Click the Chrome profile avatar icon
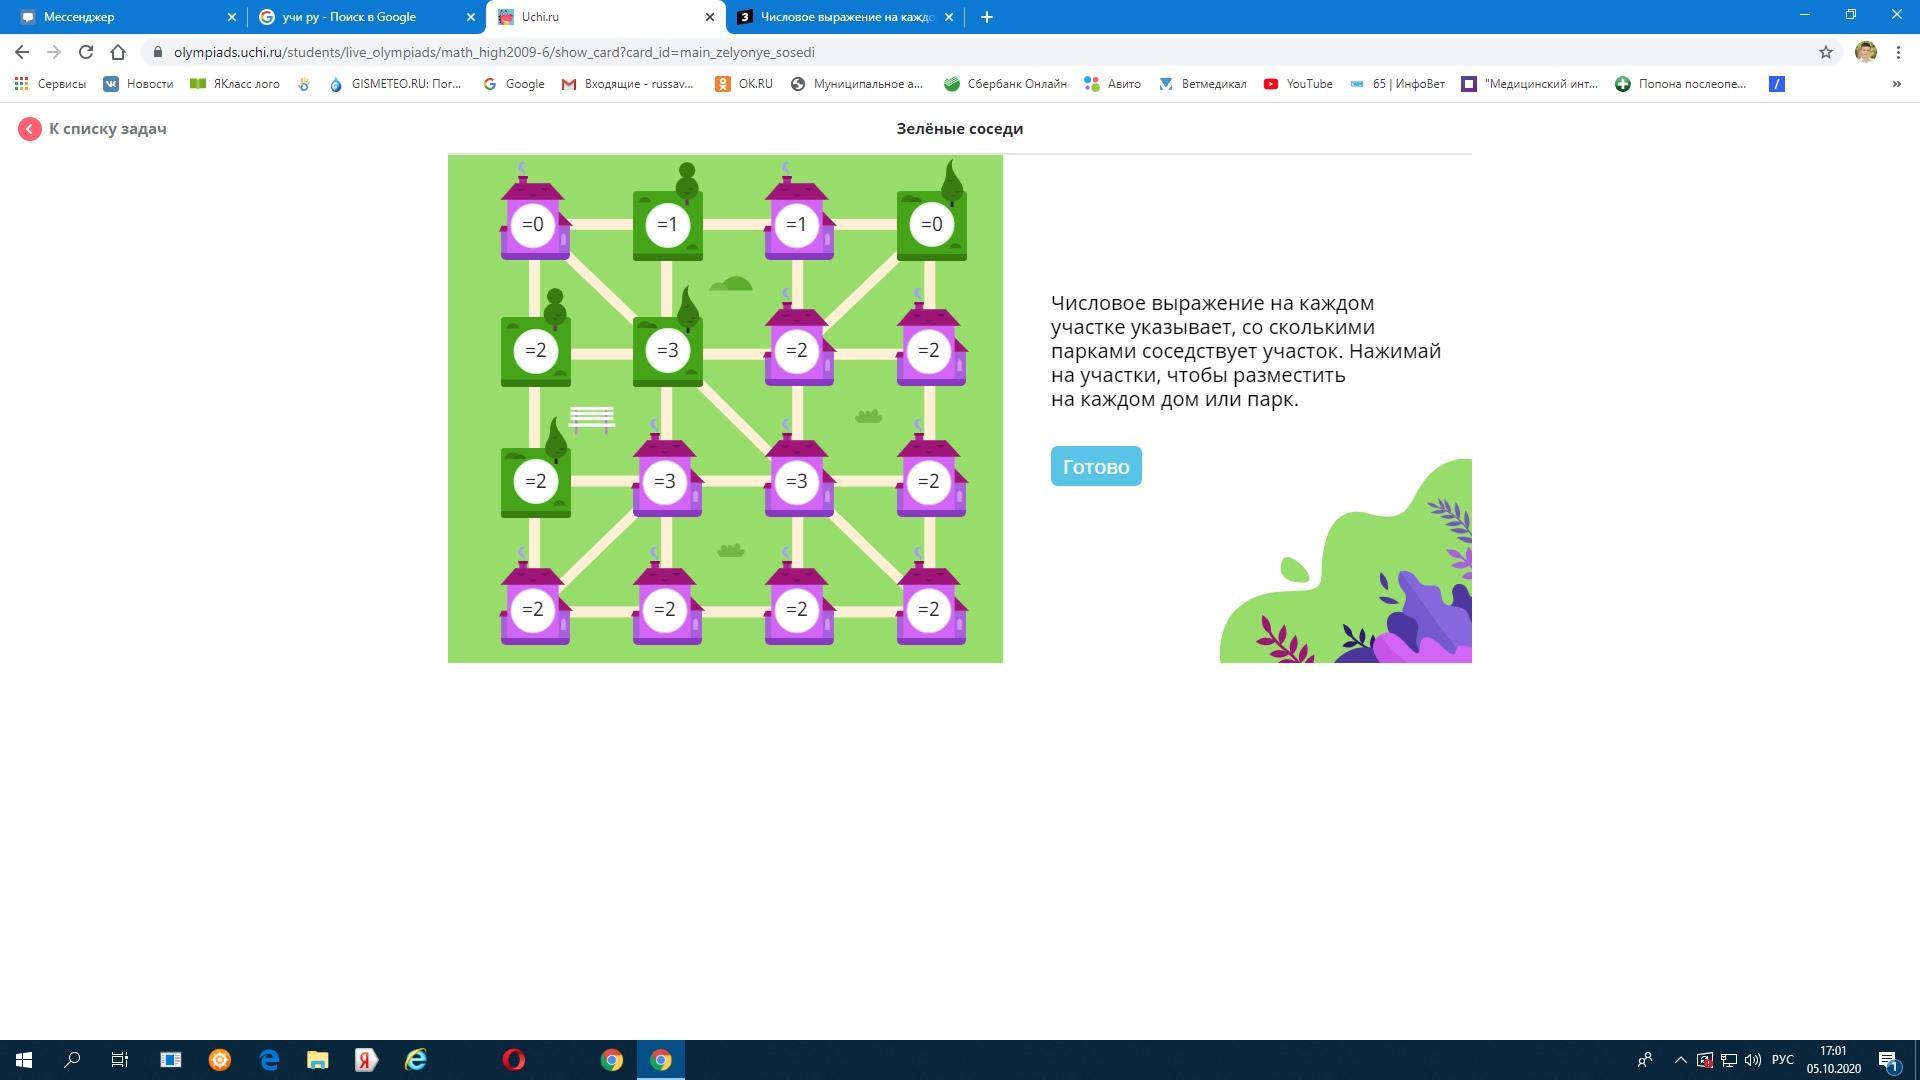1920x1080 pixels. point(1865,52)
